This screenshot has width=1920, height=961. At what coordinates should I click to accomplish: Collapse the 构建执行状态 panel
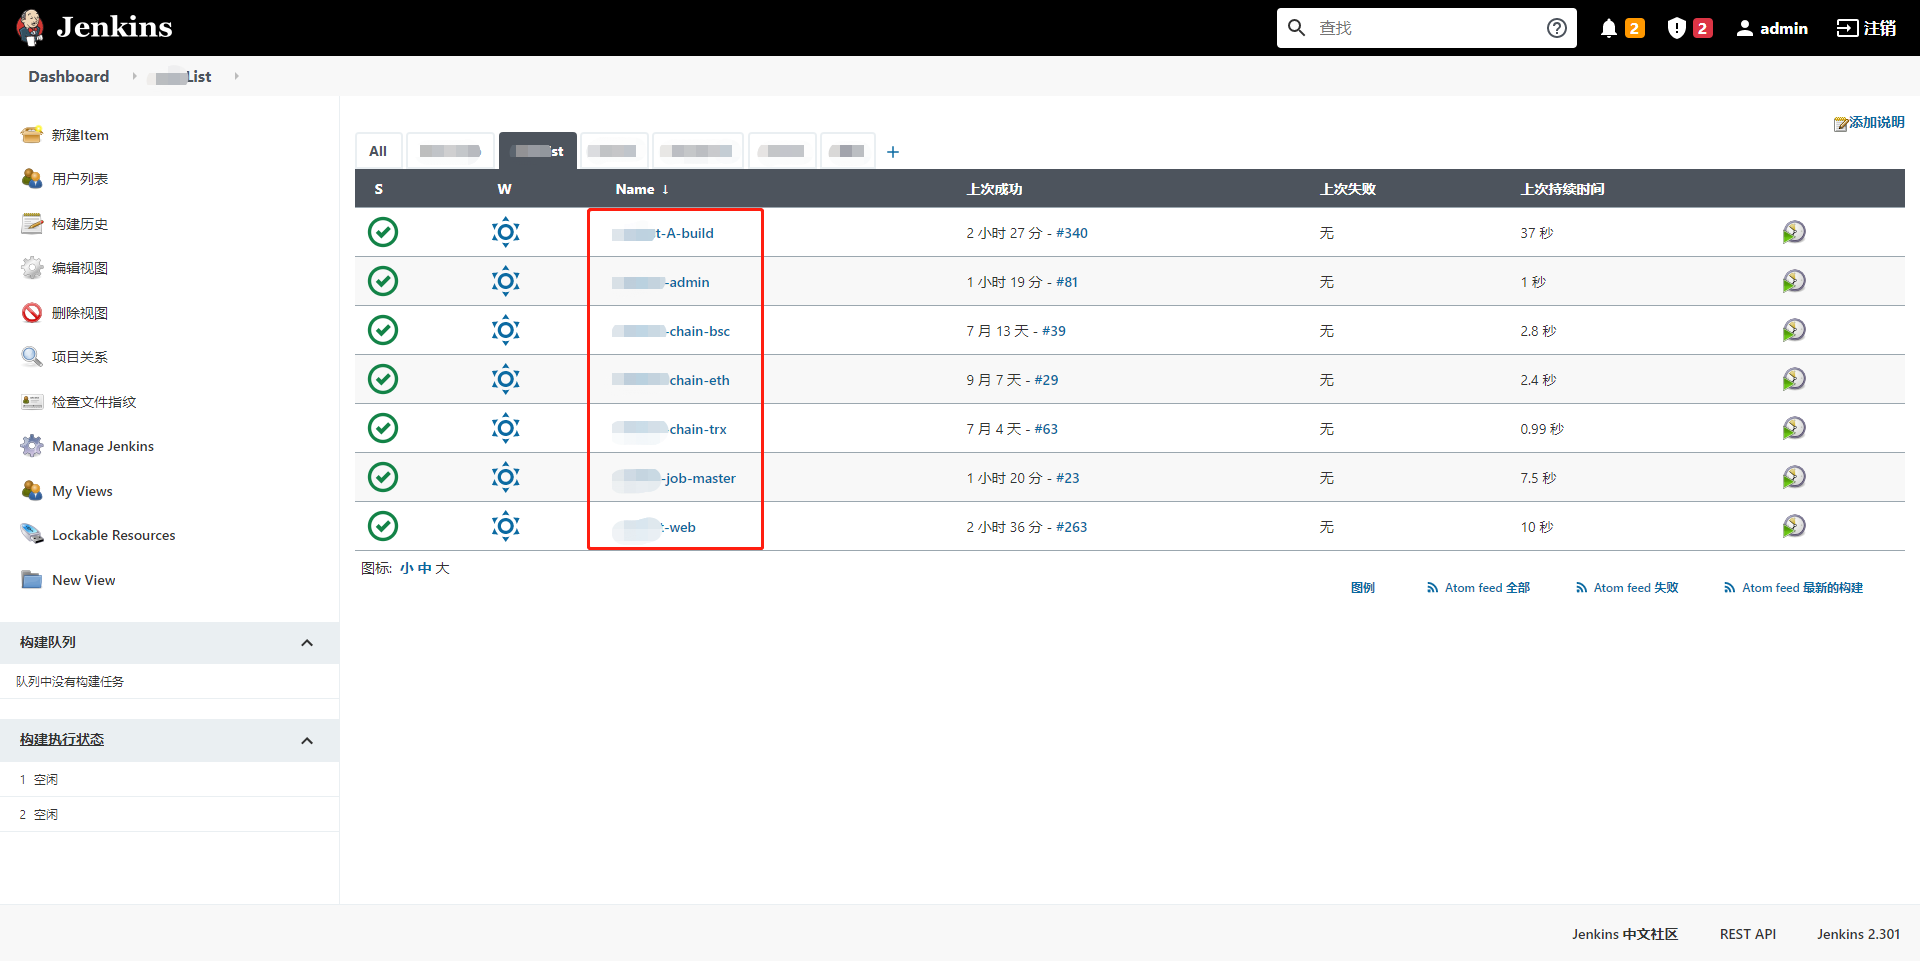[307, 741]
